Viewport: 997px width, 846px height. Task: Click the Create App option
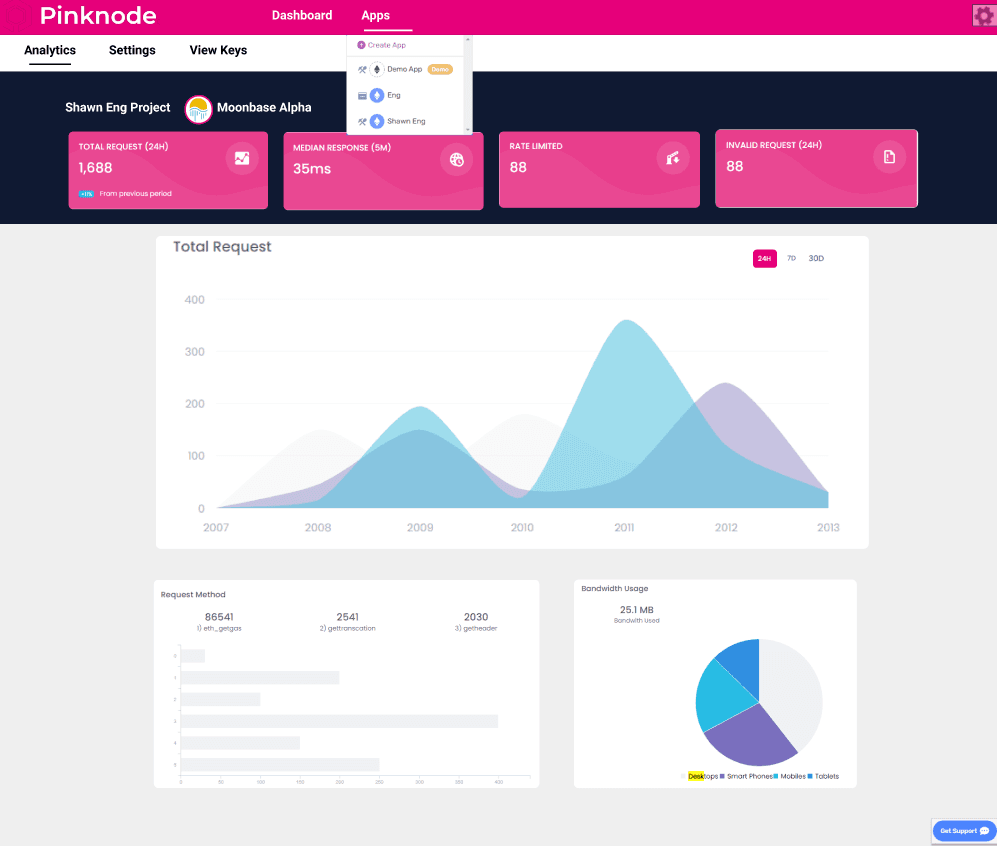[x=385, y=44]
